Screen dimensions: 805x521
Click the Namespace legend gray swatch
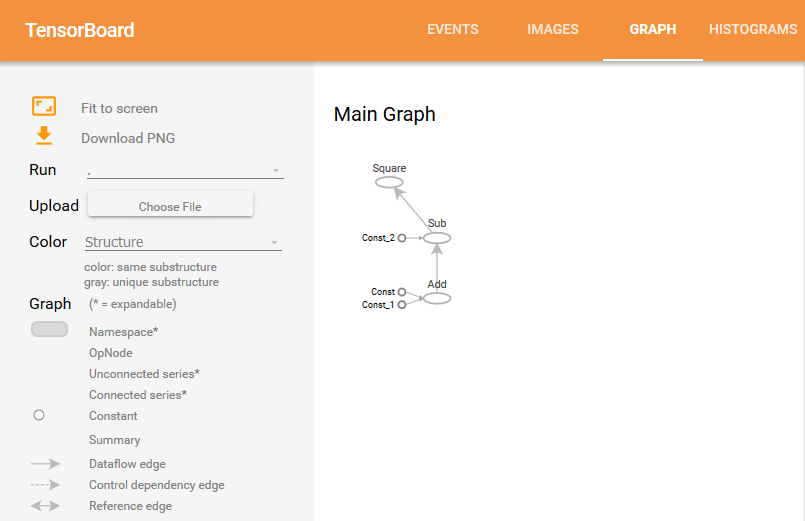pyautogui.click(x=49, y=329)
